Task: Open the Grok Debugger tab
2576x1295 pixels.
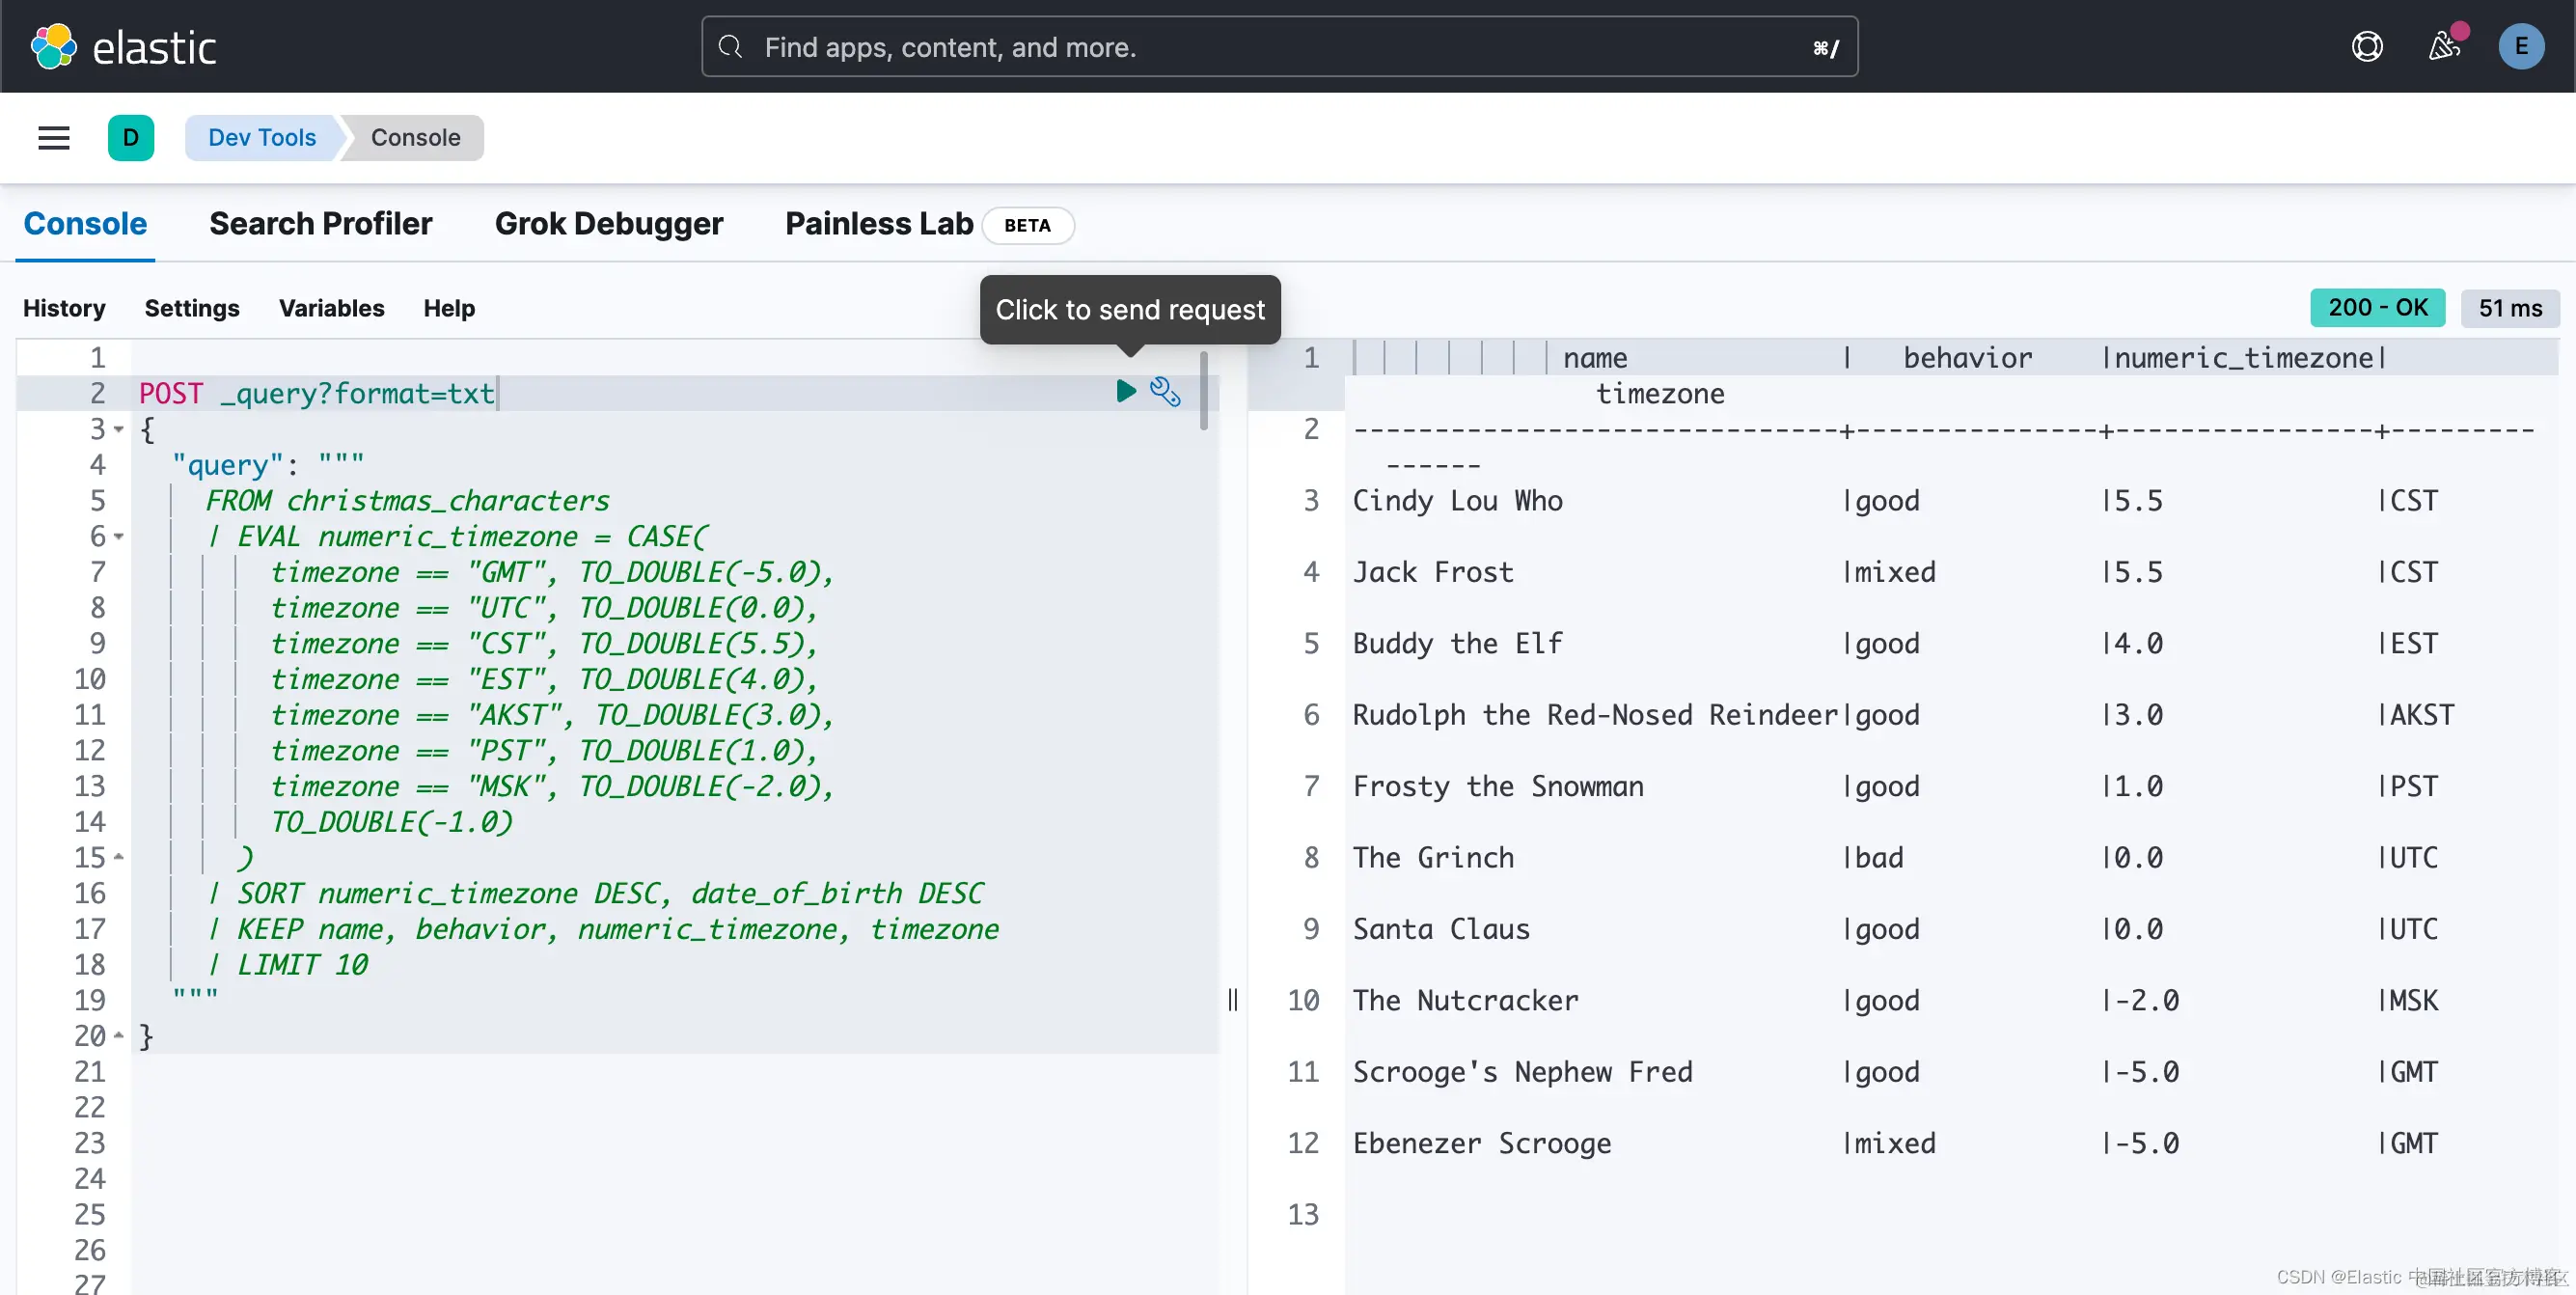Action: coord(608,224)
